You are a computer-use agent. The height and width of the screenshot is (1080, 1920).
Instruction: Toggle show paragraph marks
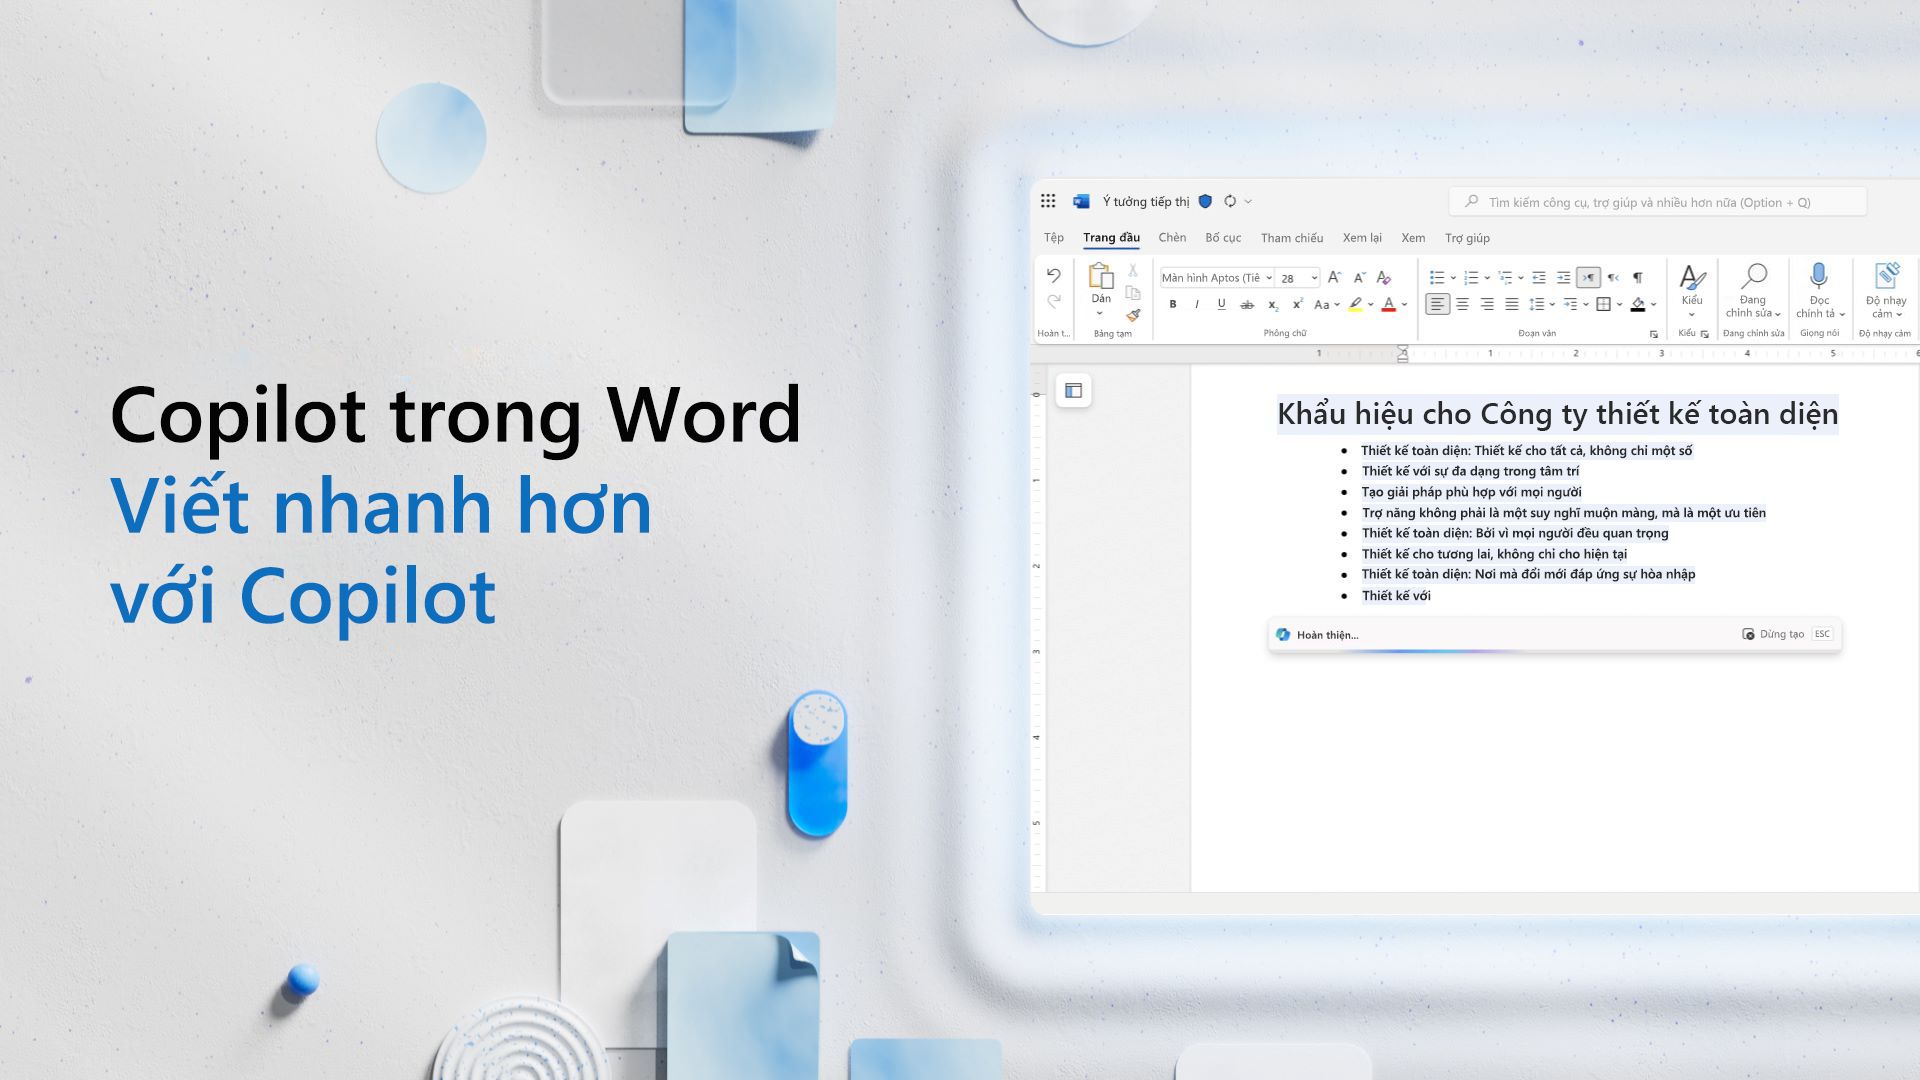pos(1638,277)
